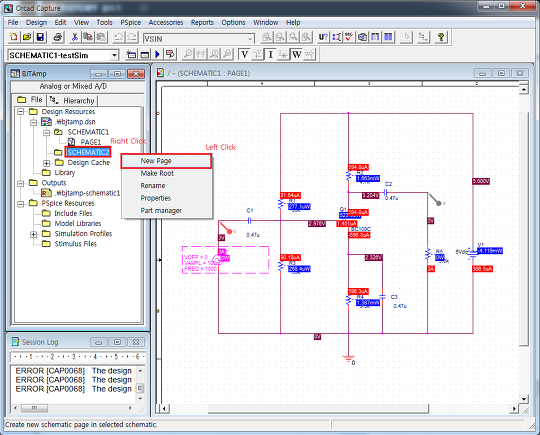The image size is (540, 435).
Task: Click the Copy toolbar icon
Action: 88,37
